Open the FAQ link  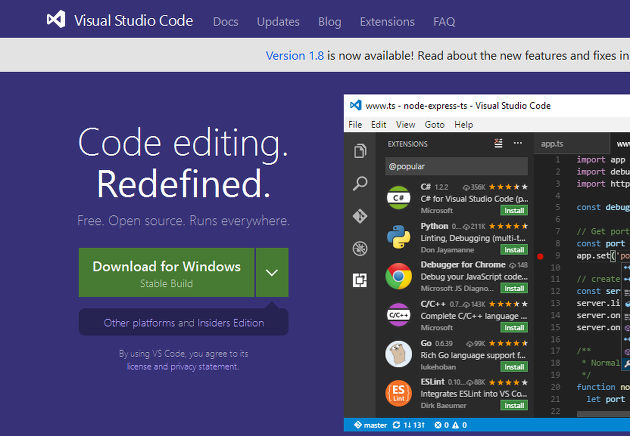[444, 22]
